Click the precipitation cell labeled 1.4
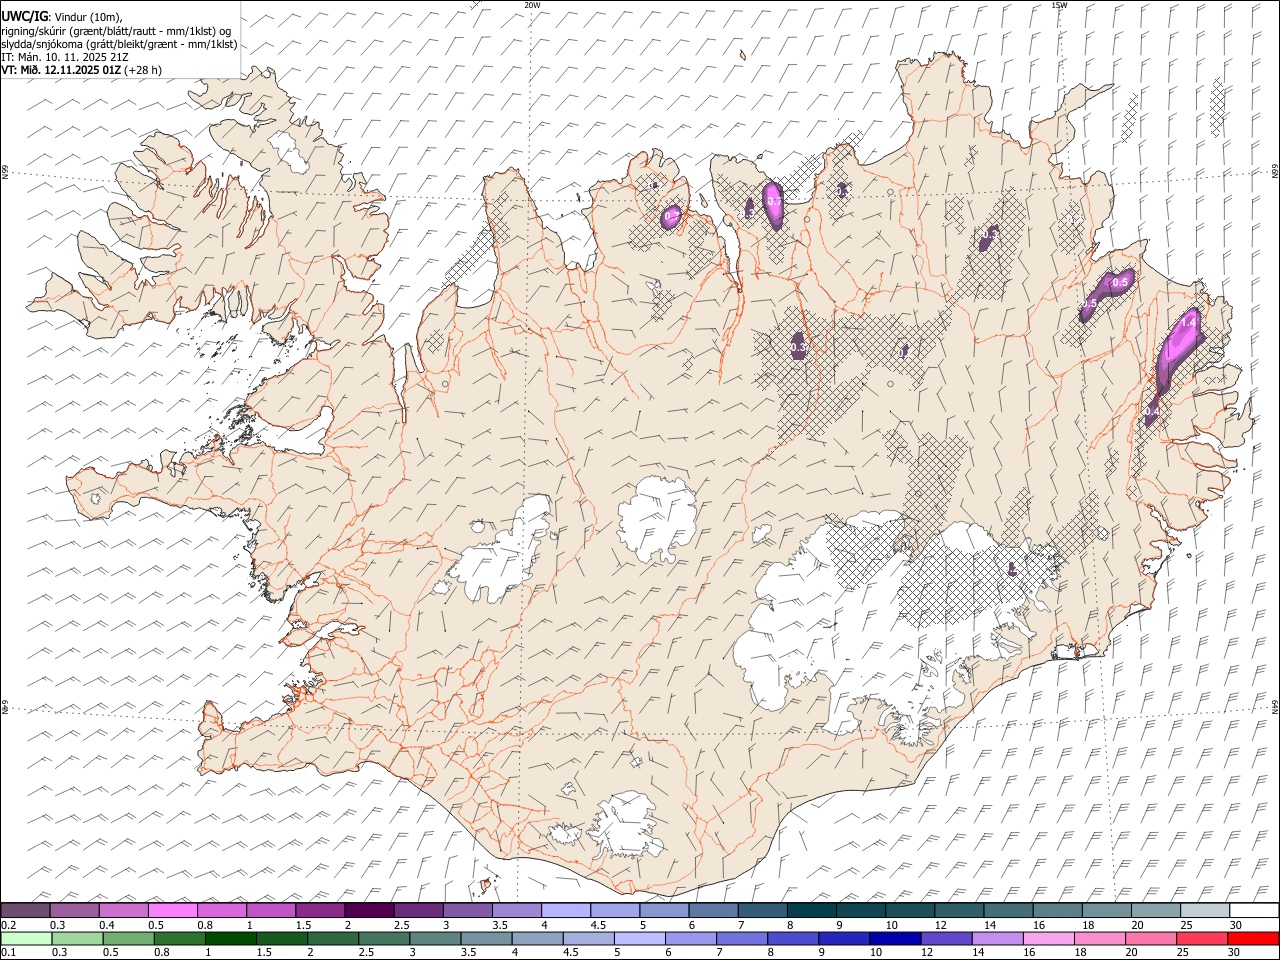The image size is (1280, 960). [1180, 345]
